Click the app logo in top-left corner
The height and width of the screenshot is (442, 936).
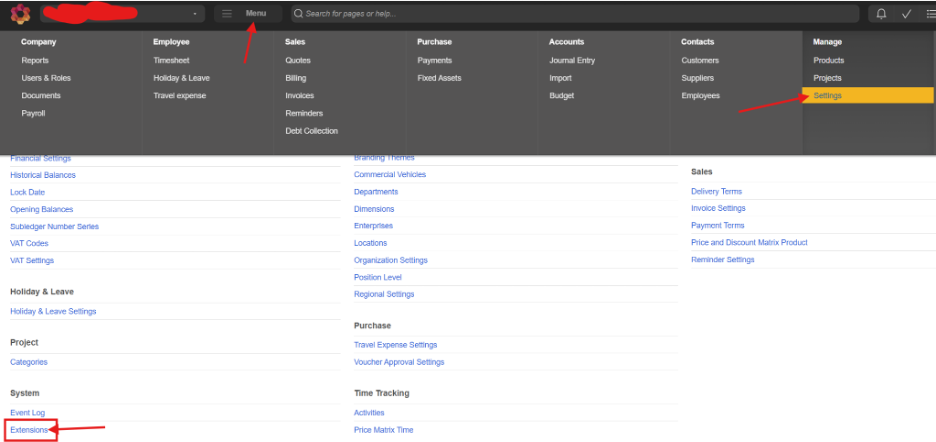[x=19, y=14]
